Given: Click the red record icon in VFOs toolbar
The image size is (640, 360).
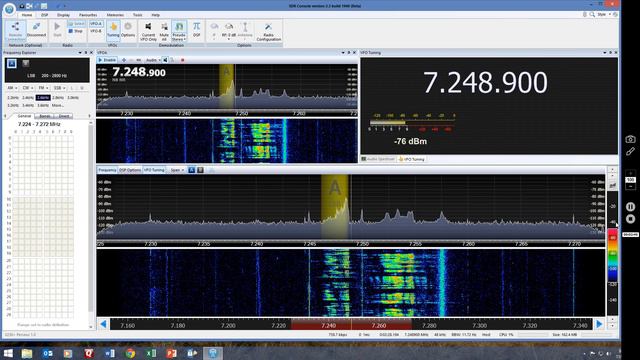Looking at the screenshot, I should click(182, 60).
